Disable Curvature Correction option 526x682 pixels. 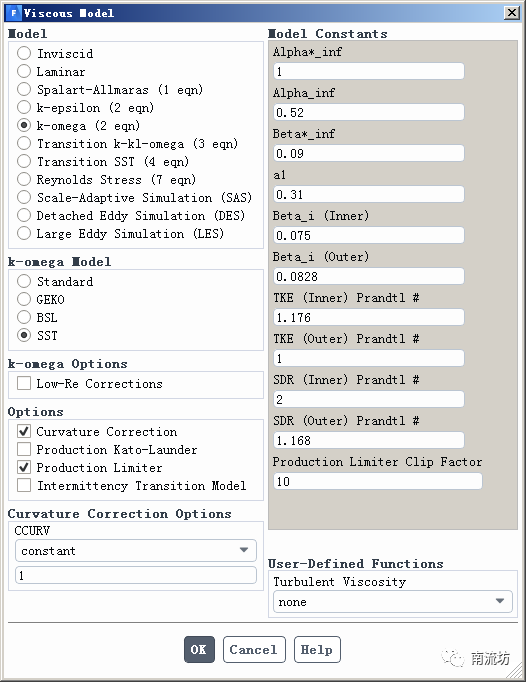point(24,431)
